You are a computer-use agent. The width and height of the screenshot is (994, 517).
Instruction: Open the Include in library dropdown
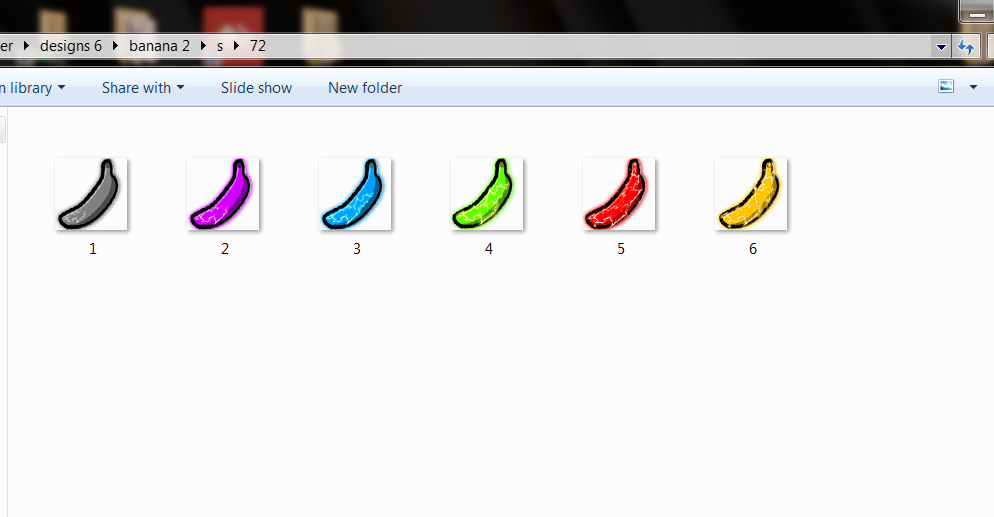(32, 88)
